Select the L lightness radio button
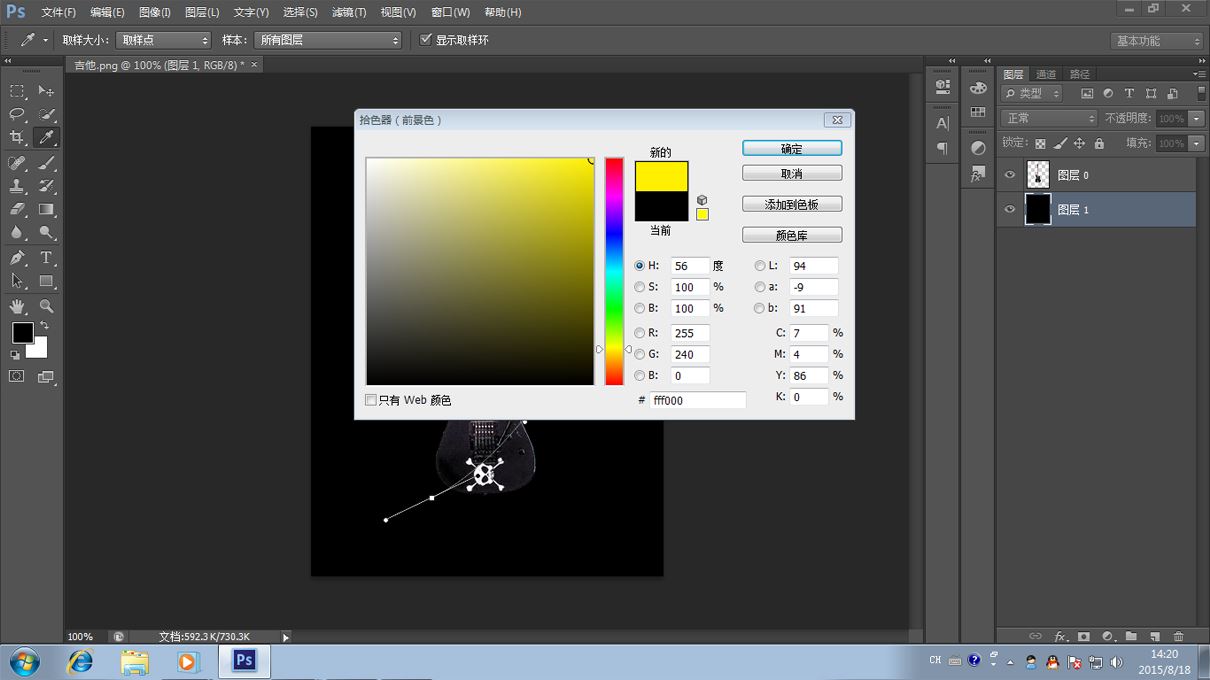 760,266
